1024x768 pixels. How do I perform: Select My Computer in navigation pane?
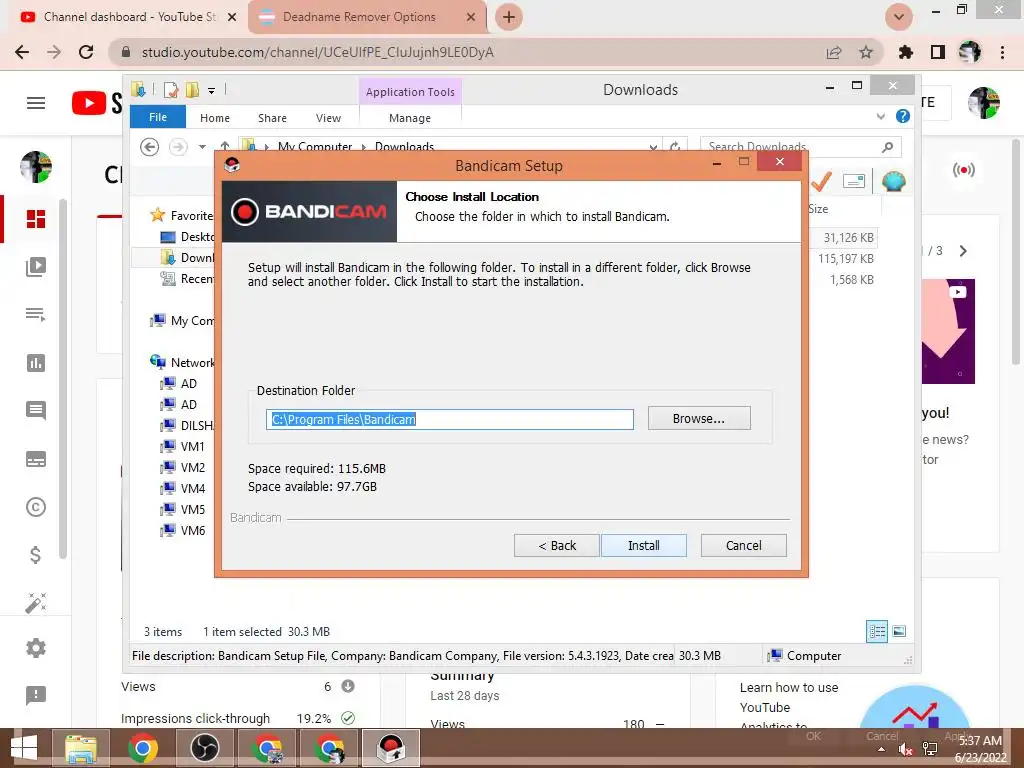(182, 321)
